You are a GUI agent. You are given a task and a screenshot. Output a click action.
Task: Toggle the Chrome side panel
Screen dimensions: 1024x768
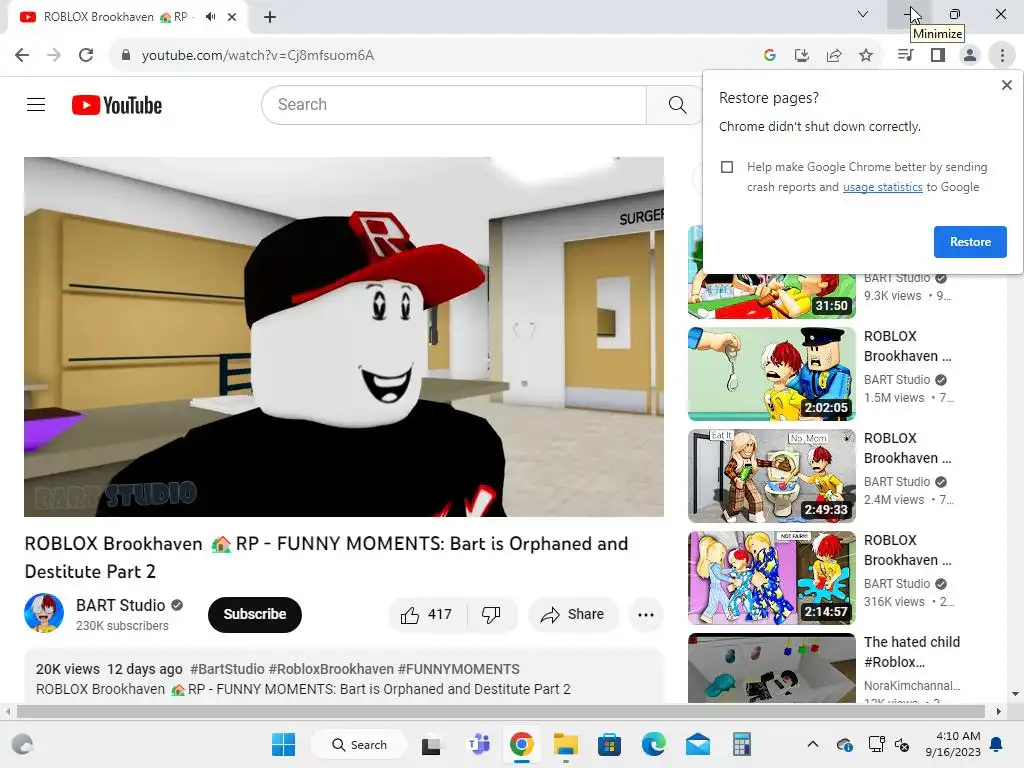pyautogui.click(x=938, y=56)
